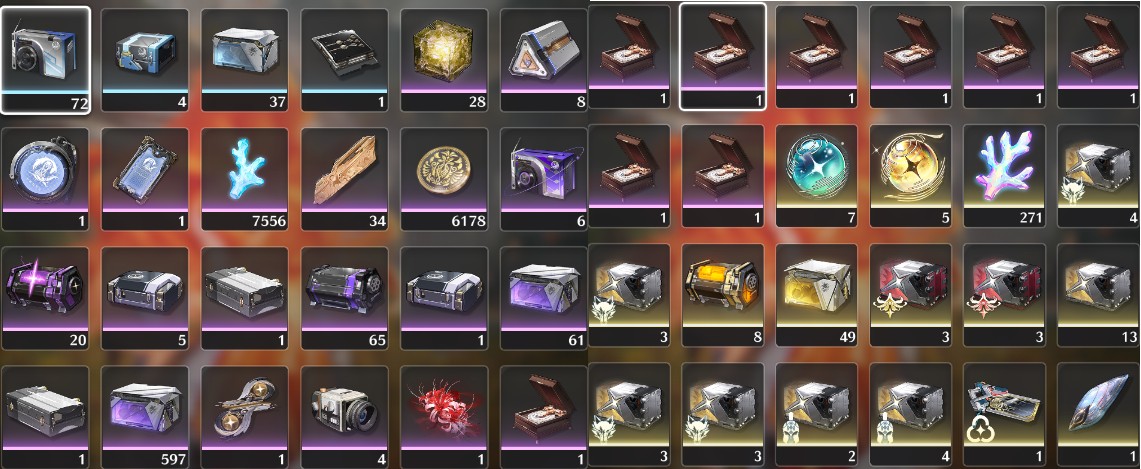Select the purple glowing canister, count 20
The image size is (1141, 469).
pos(45,299)
